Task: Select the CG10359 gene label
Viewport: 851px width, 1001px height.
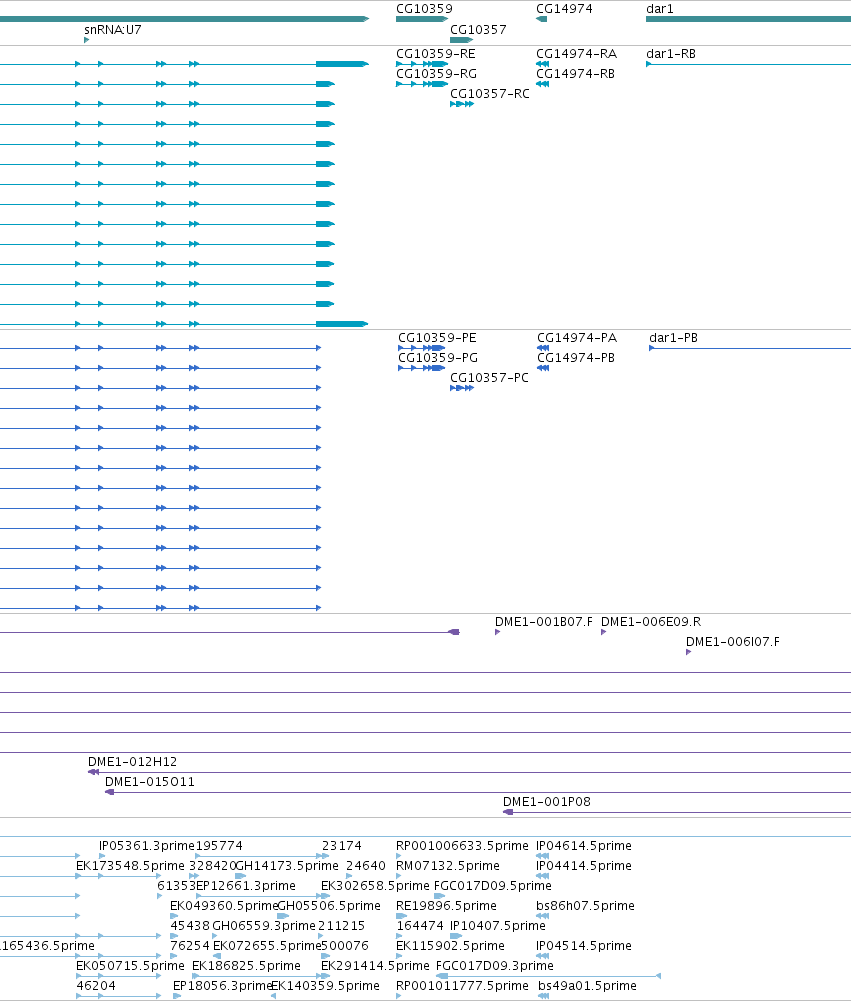Action: [x=424, y=9]
